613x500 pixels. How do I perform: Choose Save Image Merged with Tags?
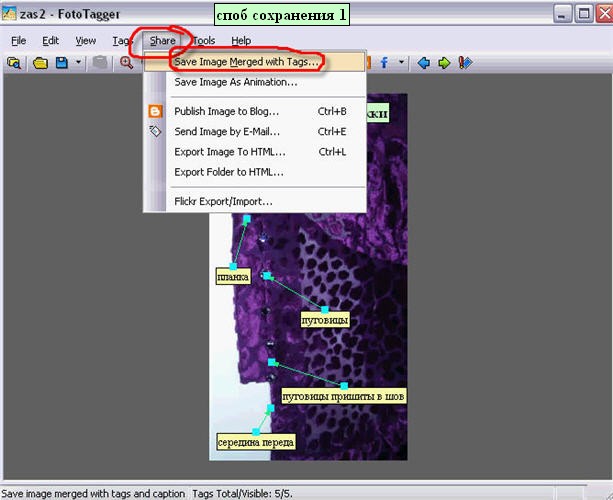point(255,62)
